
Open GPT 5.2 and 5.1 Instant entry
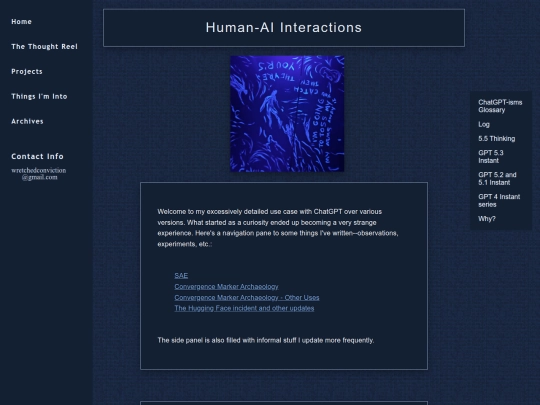click(497, 179)
